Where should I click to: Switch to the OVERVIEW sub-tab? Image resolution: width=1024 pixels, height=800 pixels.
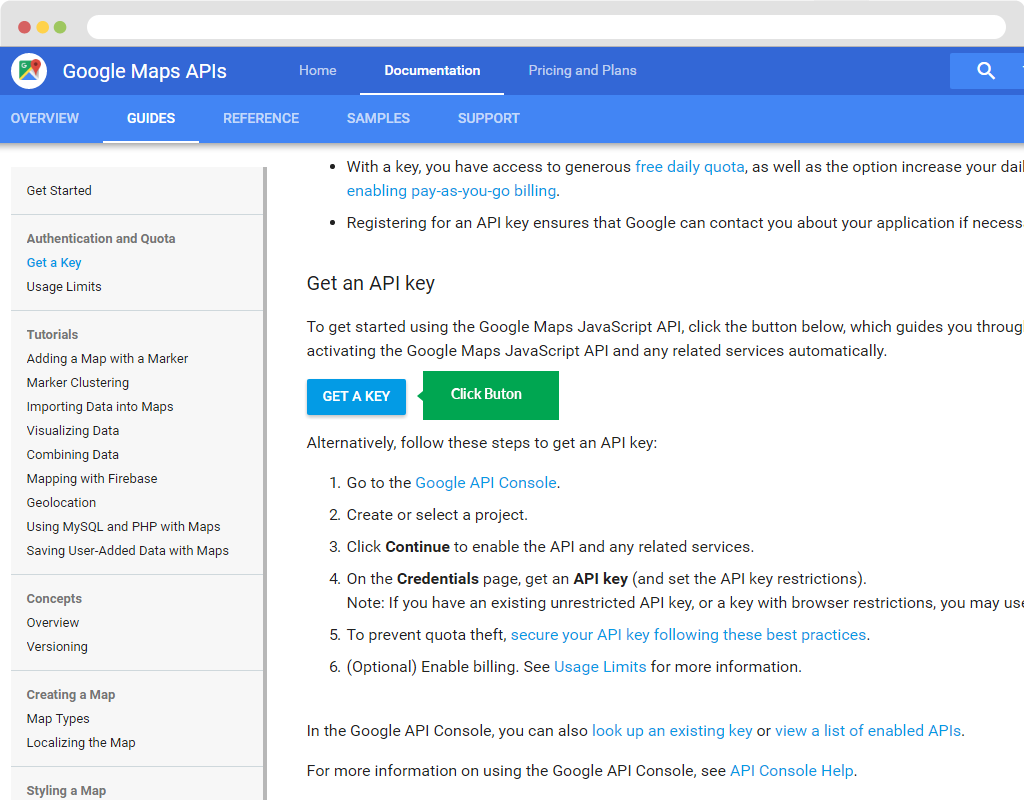(x=44, y=118)
